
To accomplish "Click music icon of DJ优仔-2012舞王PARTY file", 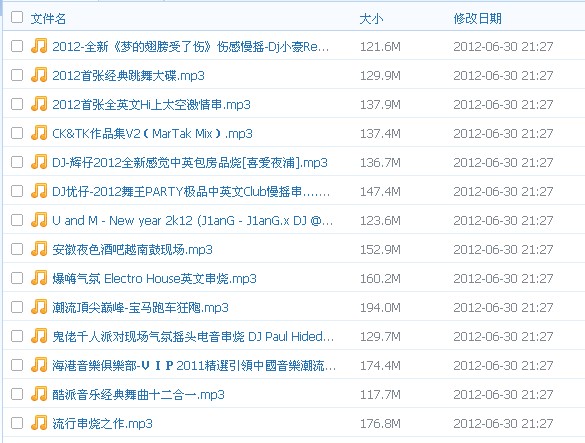I will coord(39,191).
